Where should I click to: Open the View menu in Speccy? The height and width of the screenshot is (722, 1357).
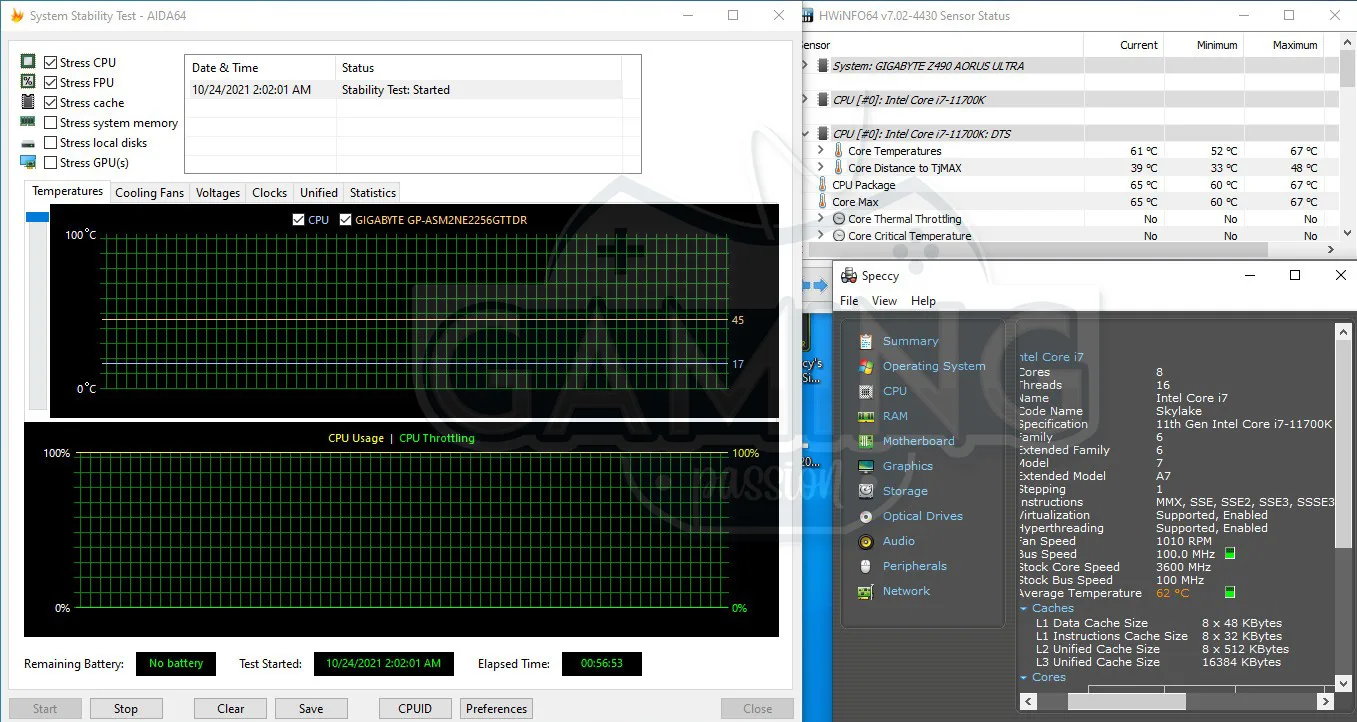pyautogui.click(x=885, y=301)
